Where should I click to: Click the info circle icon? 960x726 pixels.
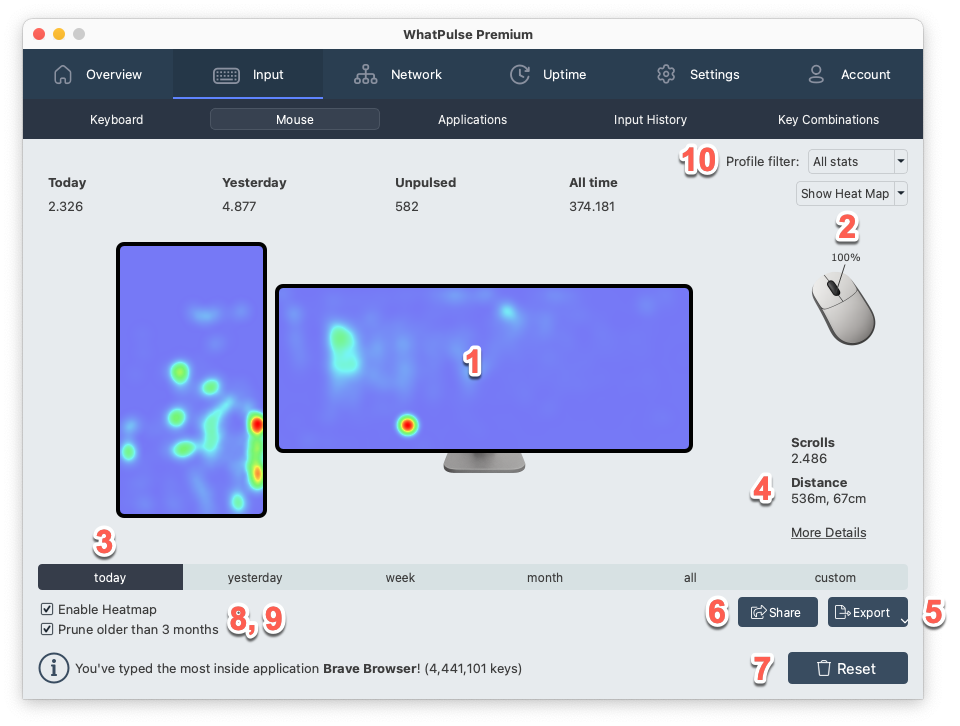point(53,668)
